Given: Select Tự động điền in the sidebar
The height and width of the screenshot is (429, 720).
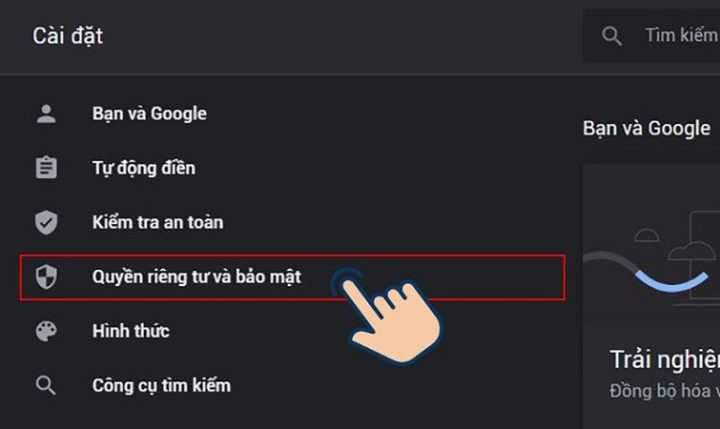Looking at the screenshot, I should 143,168.
